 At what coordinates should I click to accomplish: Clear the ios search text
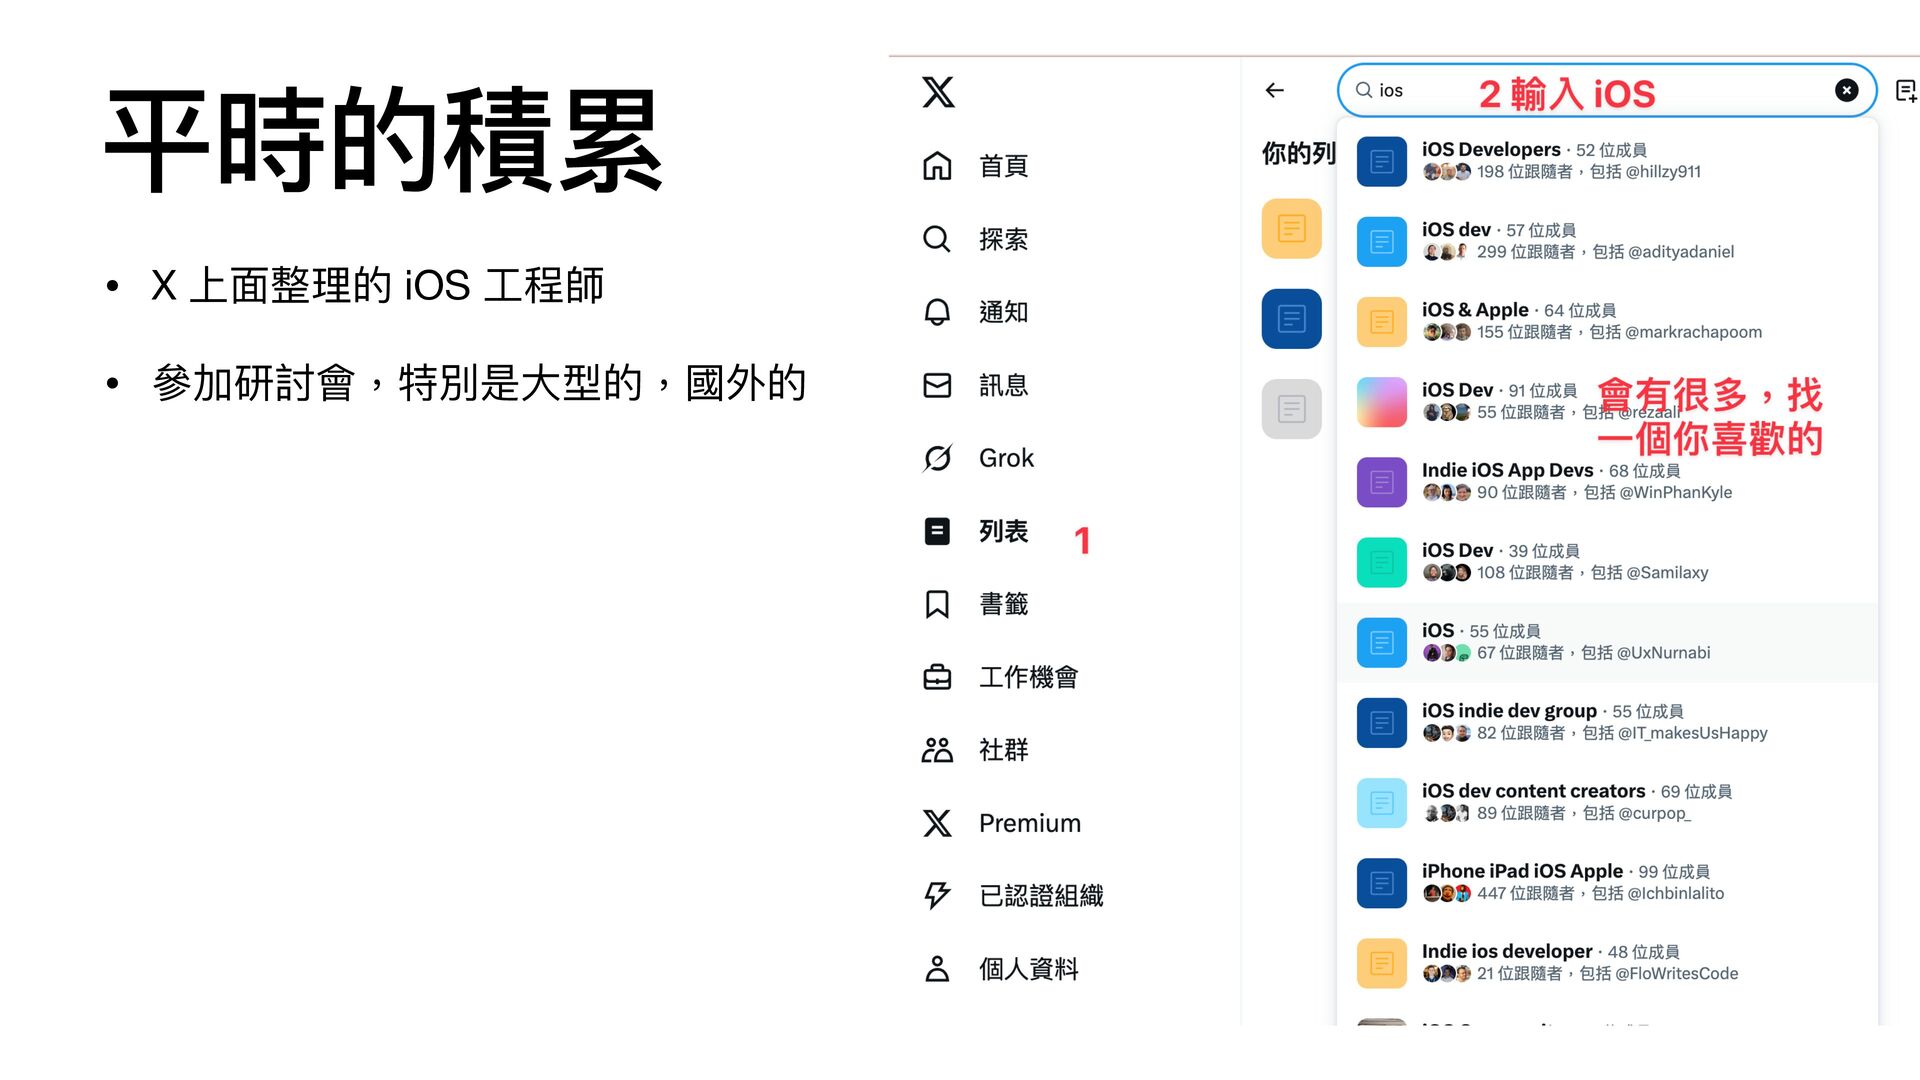[1847, 90]
